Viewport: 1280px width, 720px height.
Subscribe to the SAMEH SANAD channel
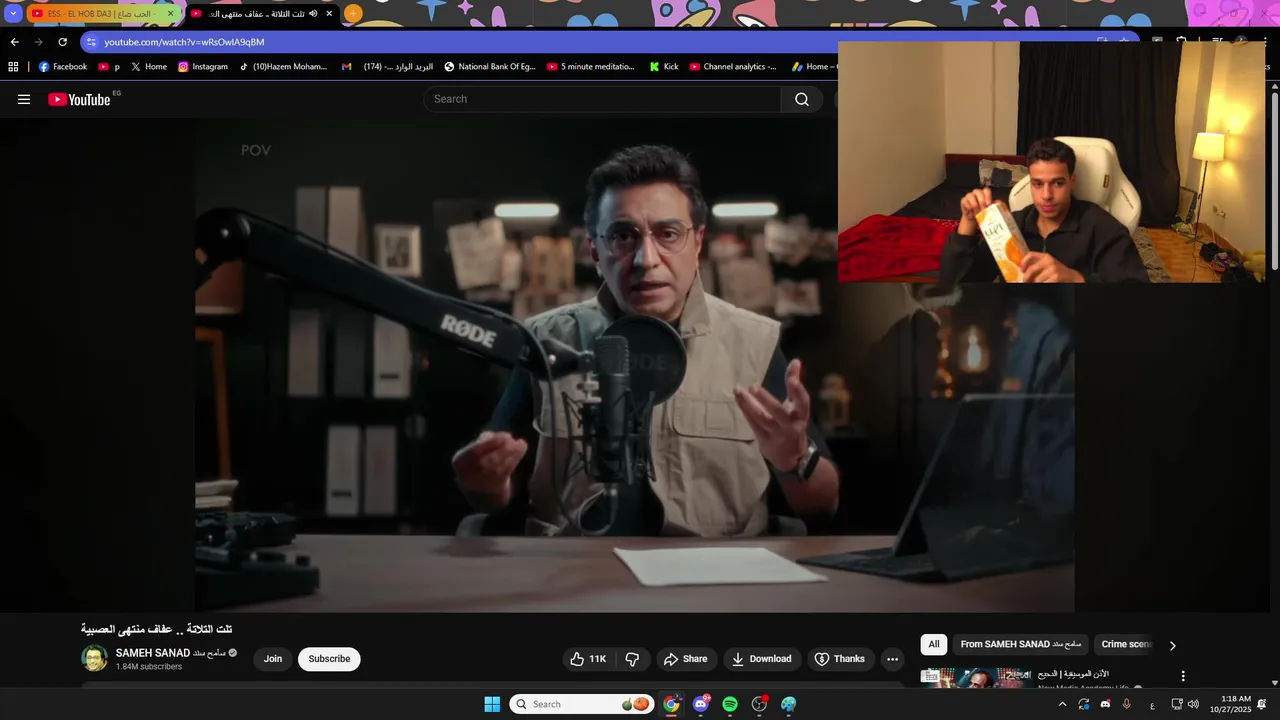[x=329, y=659]
